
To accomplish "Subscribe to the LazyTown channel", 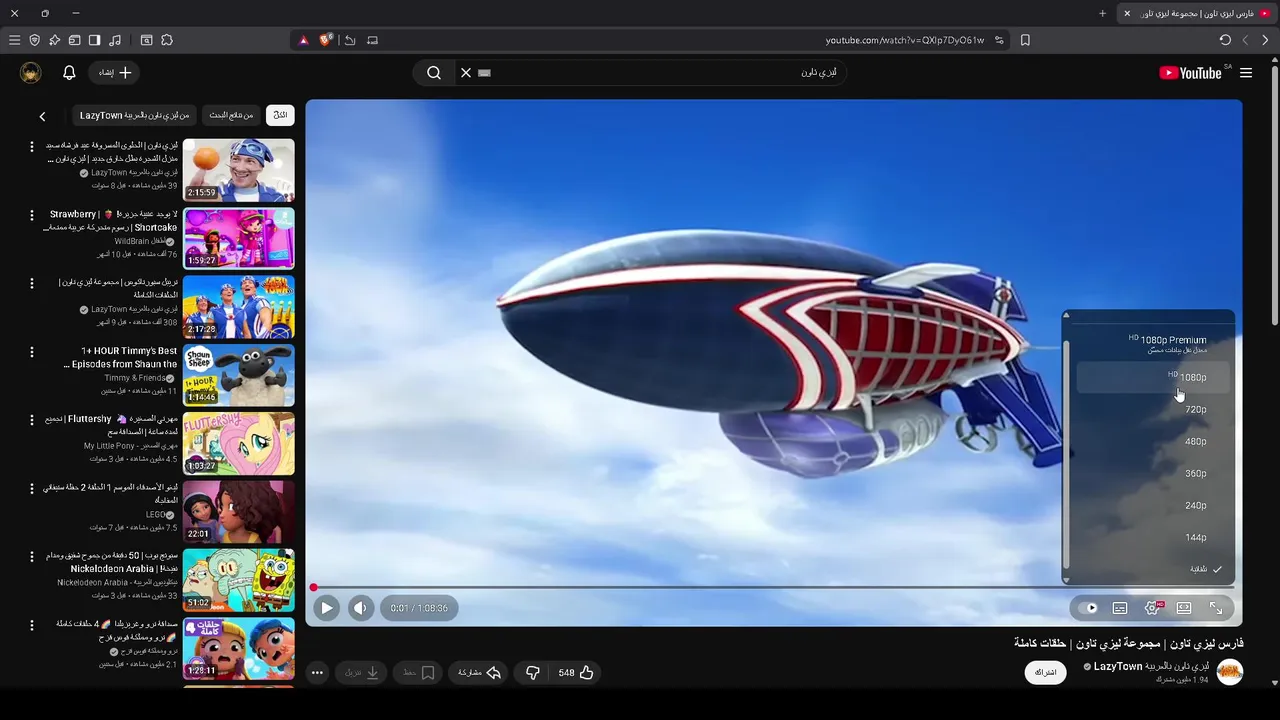I will click(1045, 672).
